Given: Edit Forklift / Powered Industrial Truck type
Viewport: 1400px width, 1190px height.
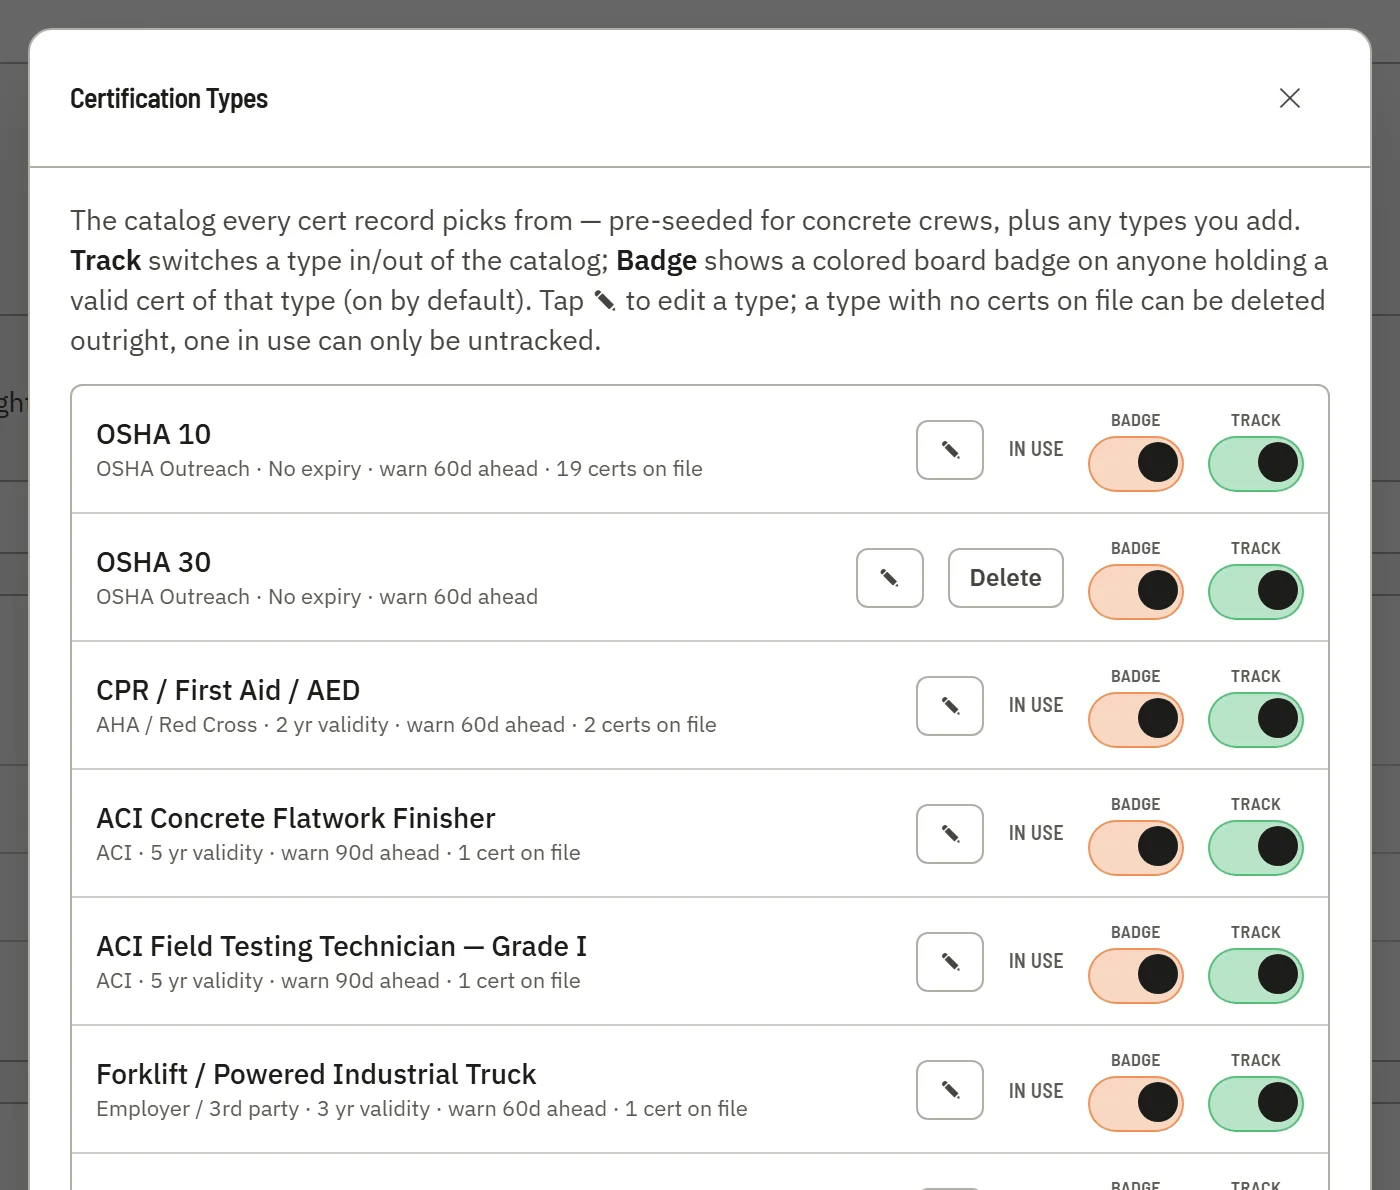Looking at the screenshot, I should click(950, 1090).
